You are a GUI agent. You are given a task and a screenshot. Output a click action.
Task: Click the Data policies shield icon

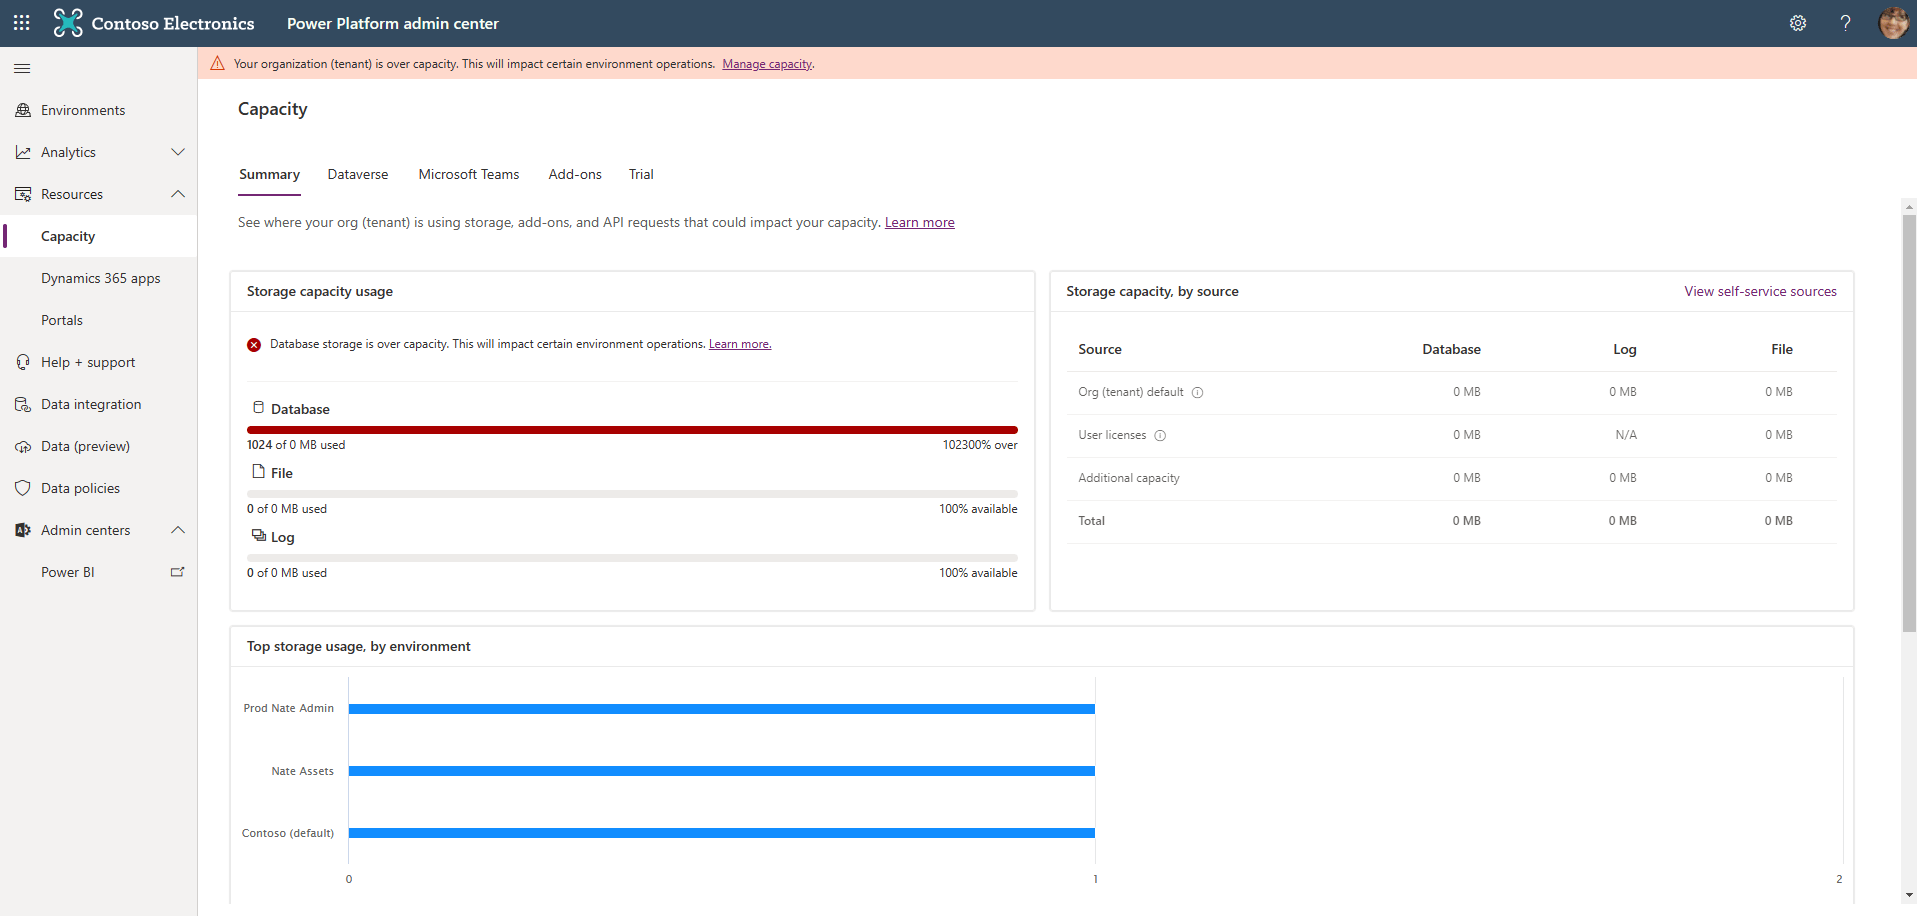(x=23, y=488)
